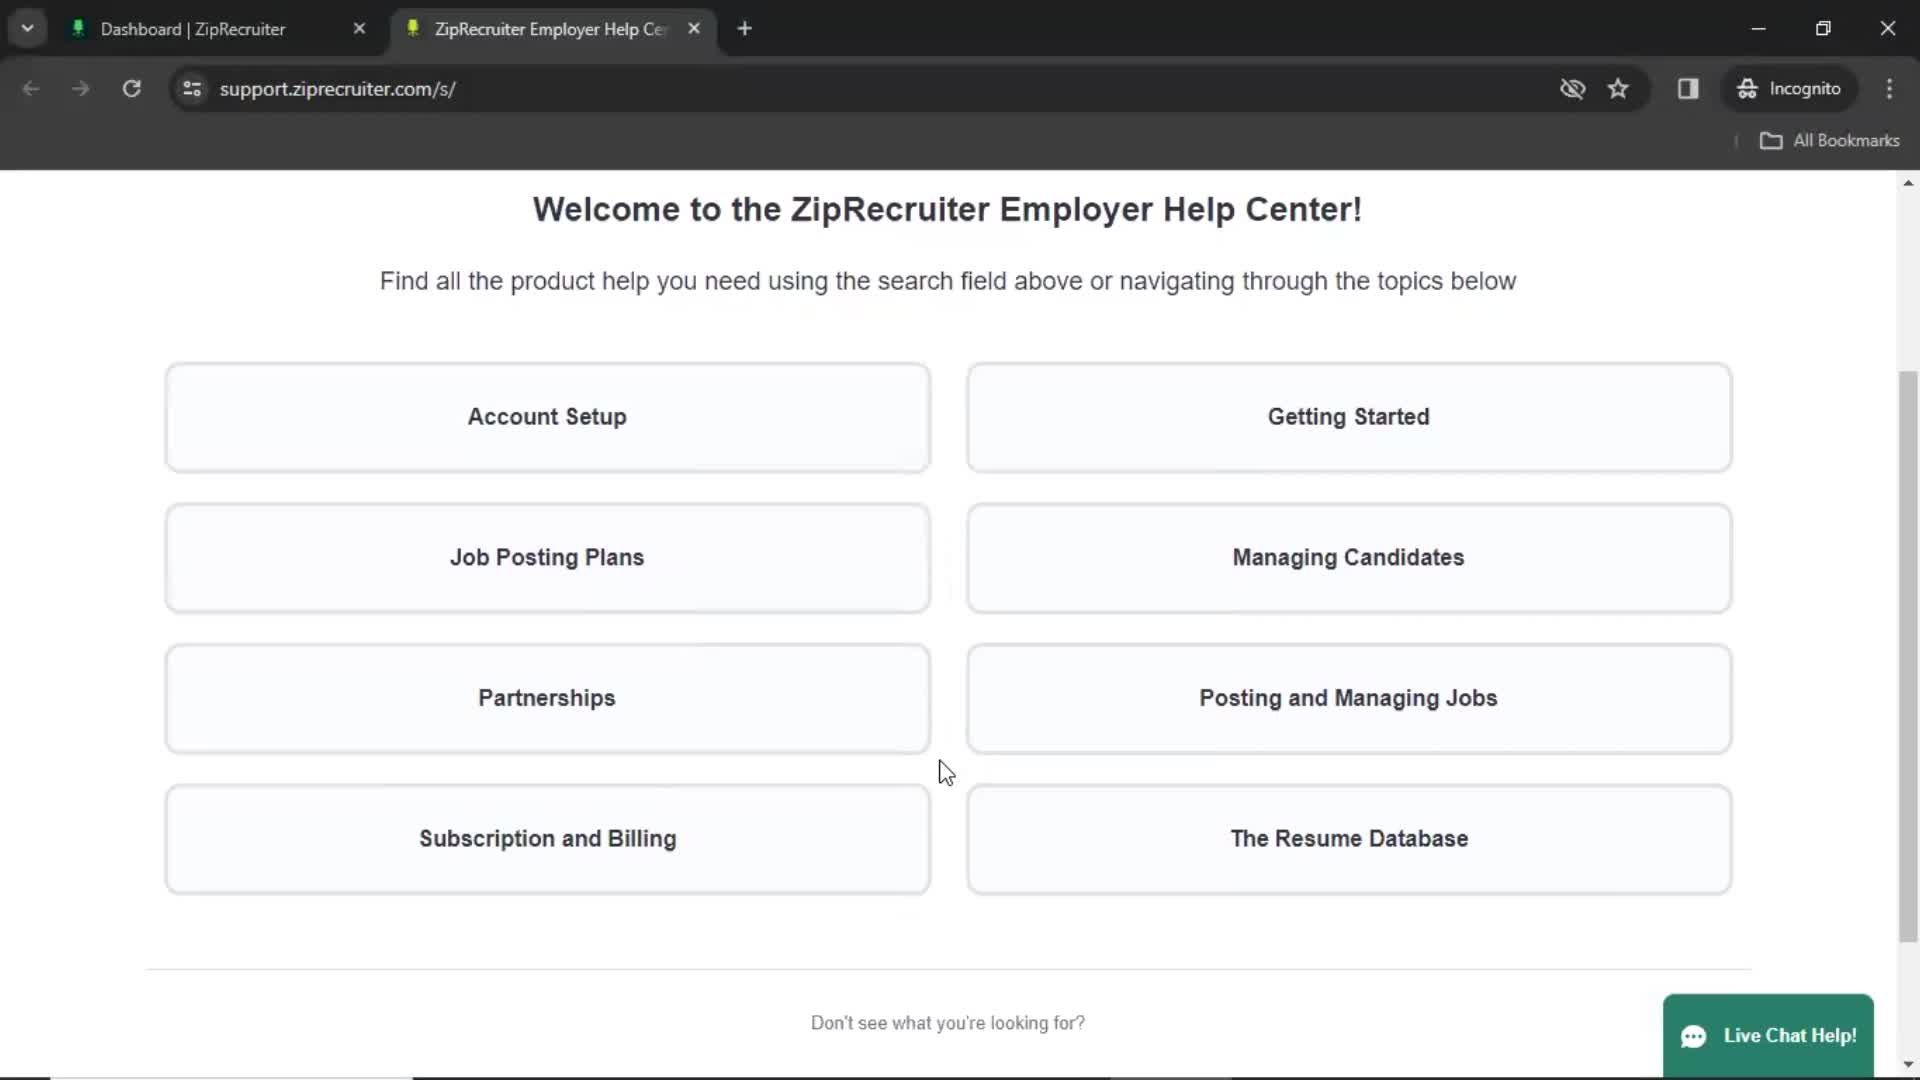Open the Getting Started help topic
This screenshot has height=1080, width=1920.
pyautogui.click(x=1348, y=417)
